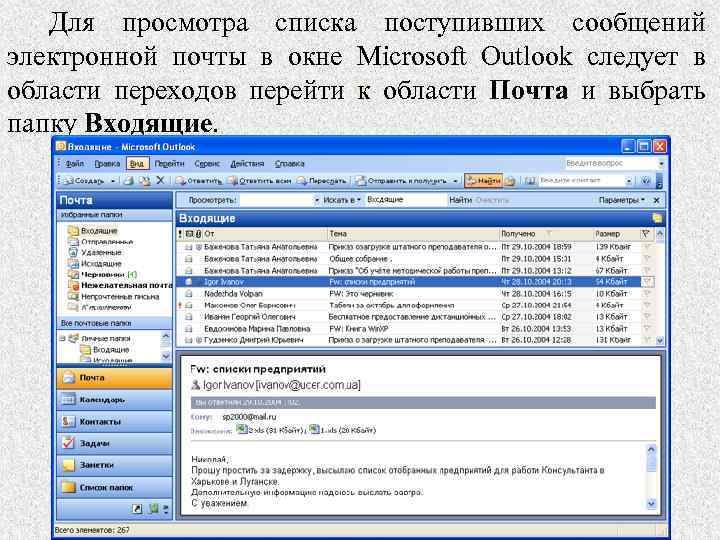Open Непрочтенные письма search folder
Viewport: 720px width, 540px height.
pyautogui.click(x=114, y=297)
